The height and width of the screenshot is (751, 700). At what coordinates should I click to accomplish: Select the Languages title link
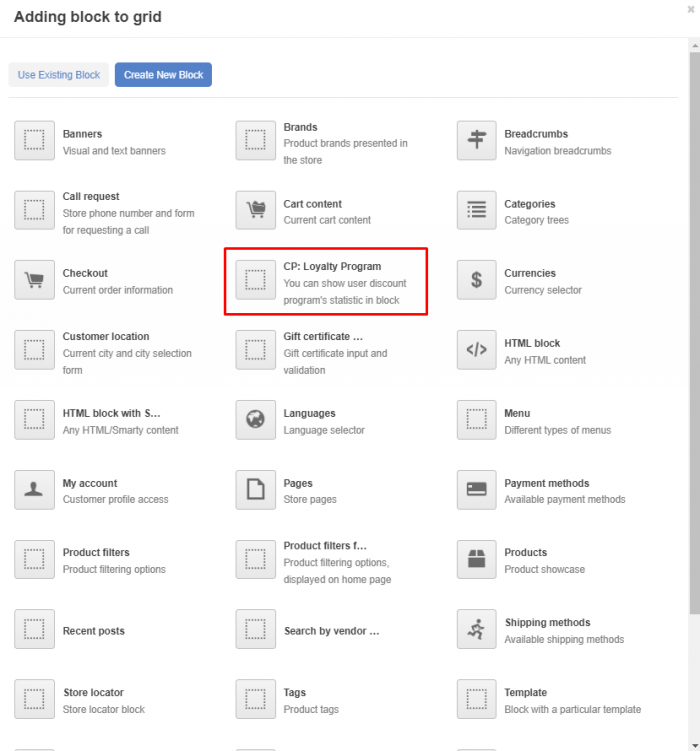[x=309, y=413]
